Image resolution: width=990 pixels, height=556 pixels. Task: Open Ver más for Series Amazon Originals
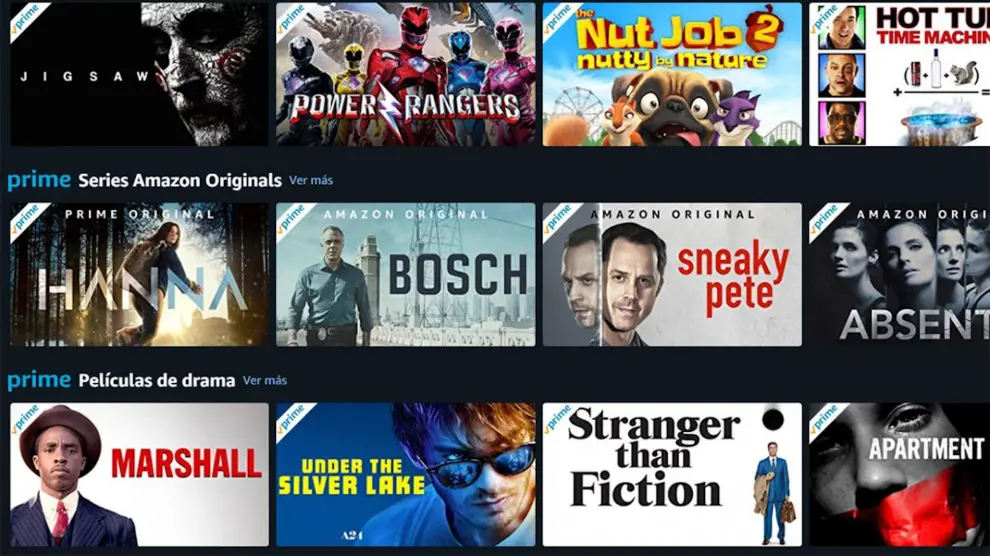(311, 180)
